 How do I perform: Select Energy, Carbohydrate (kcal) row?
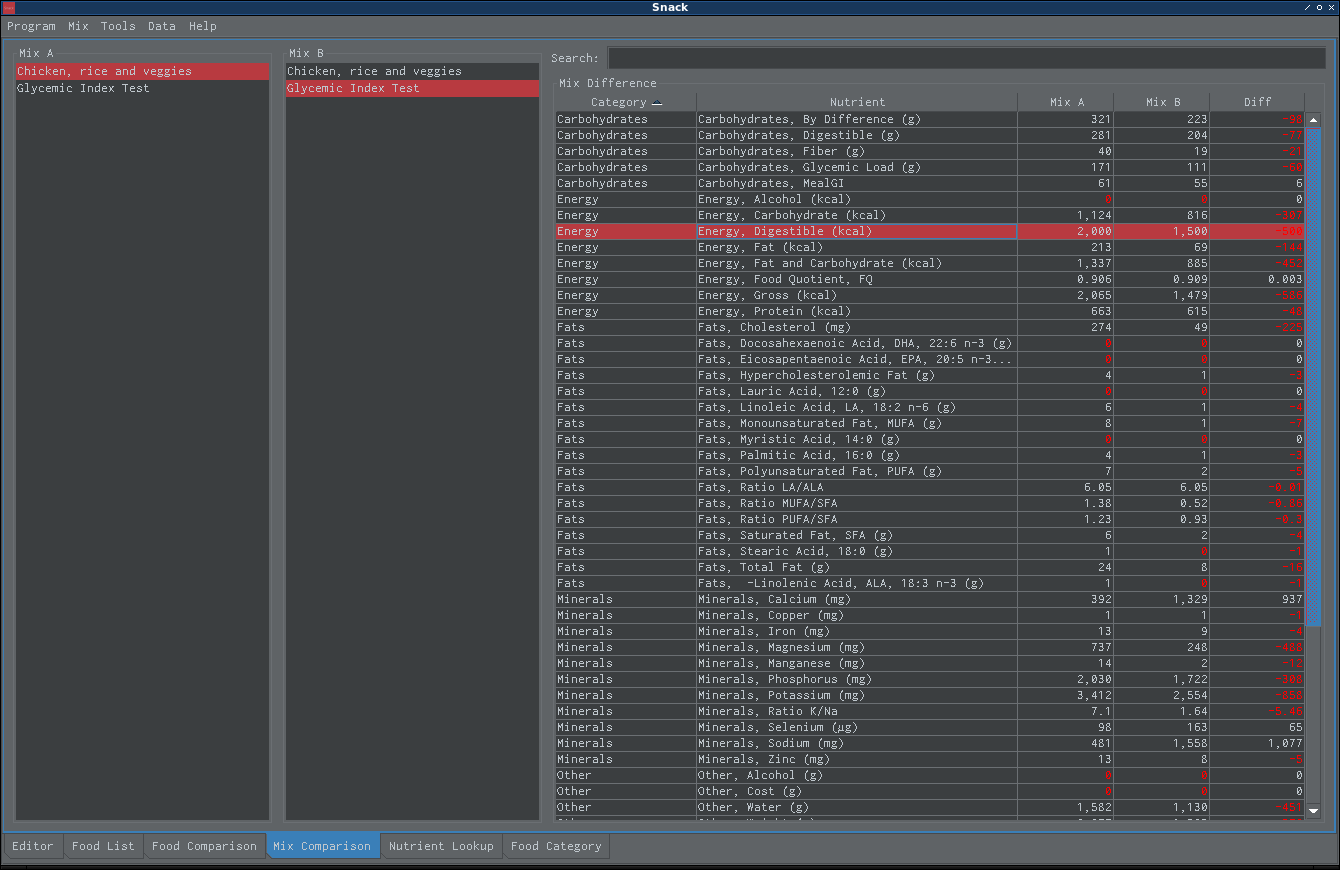point(929,215)
